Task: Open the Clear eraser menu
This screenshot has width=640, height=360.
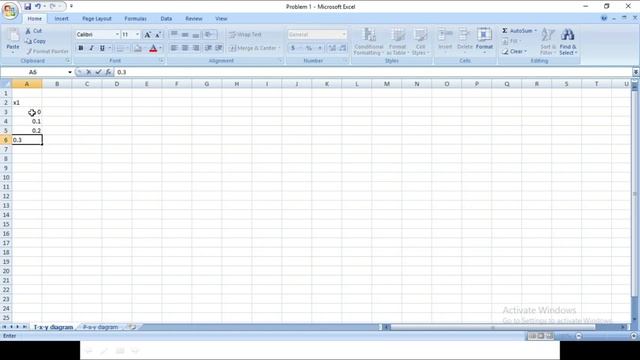Action: 514,51
